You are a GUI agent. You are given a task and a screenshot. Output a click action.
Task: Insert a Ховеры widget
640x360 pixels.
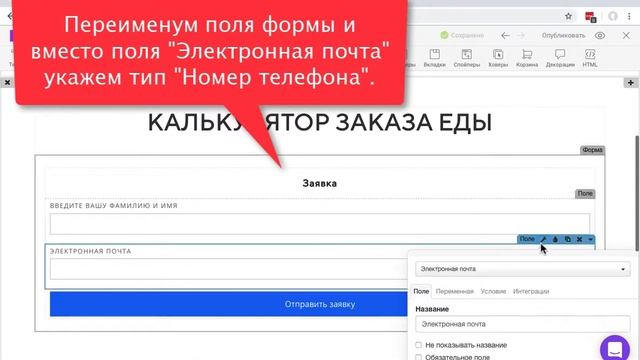[x=498, y=58]
